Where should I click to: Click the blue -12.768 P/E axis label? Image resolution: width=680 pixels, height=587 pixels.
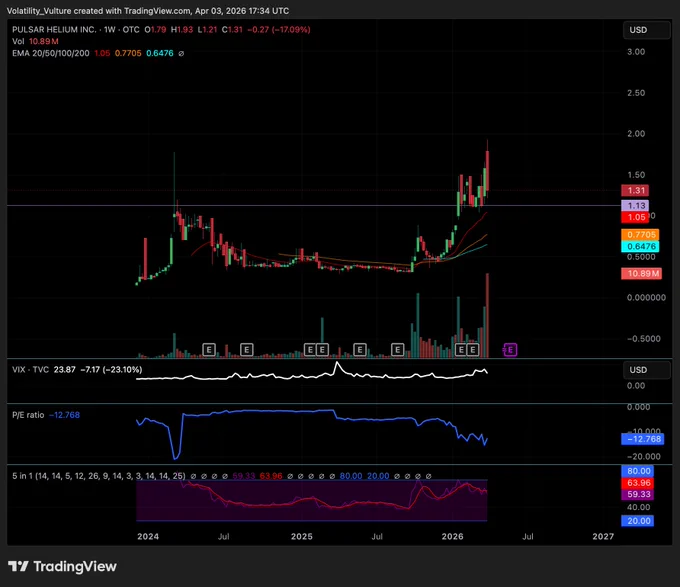643,439
